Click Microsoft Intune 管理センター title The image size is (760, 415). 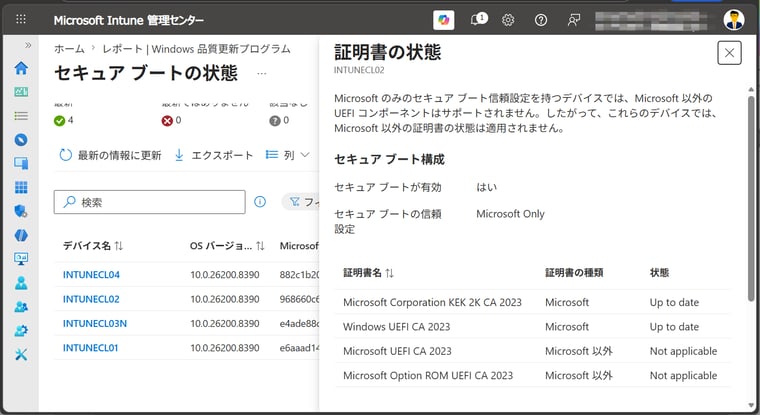pos(128,20)
